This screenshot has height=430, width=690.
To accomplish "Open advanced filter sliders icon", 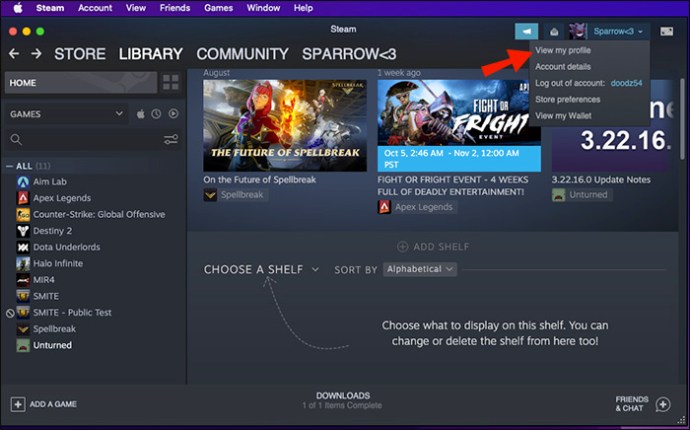I will (x=171, y=140).
